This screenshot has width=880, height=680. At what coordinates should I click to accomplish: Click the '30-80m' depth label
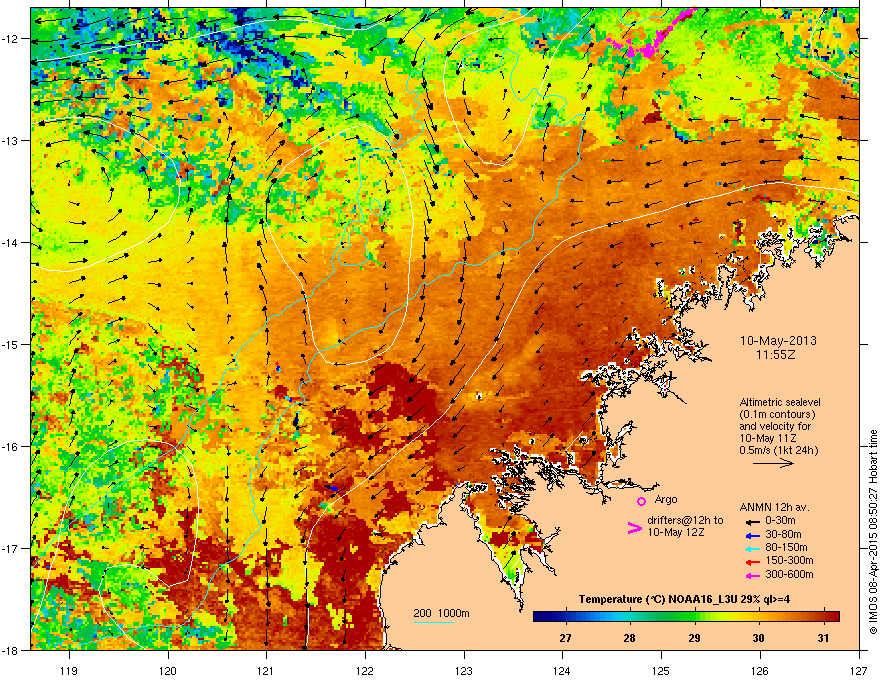pyautogui.click(x=783, y=535)
